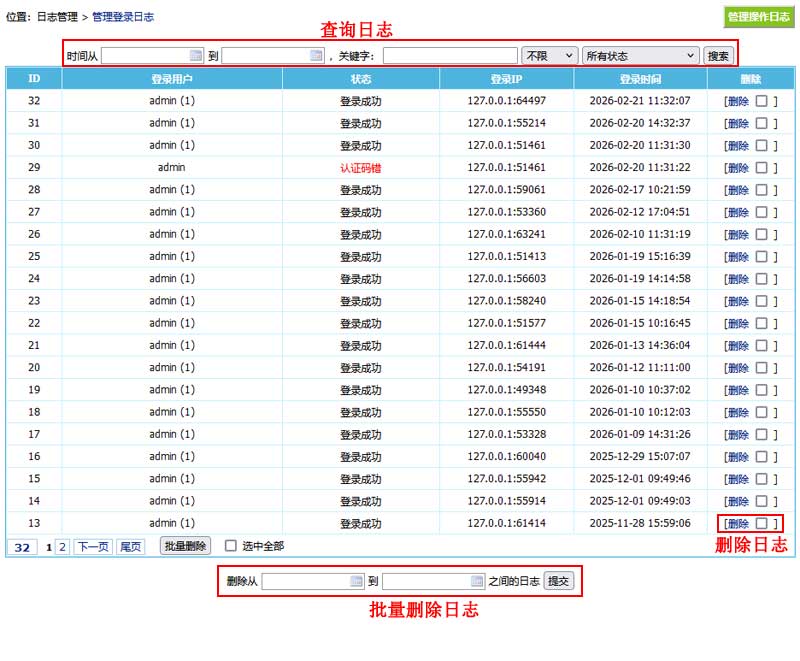Click 删除 link for log ID 13
This screenshot has height=661, width=800.
738,523
